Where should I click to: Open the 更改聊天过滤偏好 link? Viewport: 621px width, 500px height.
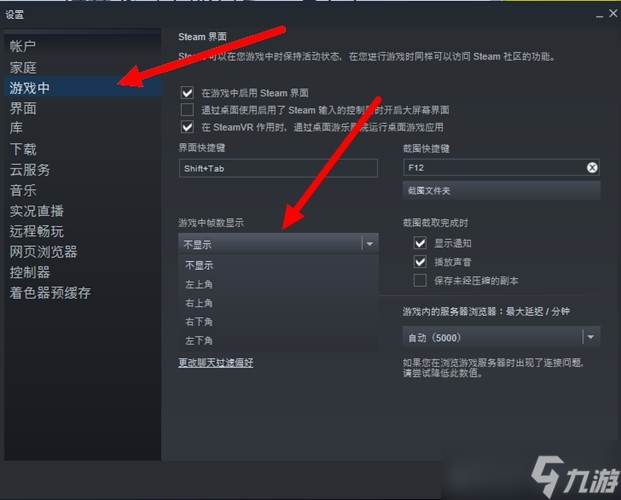[215, 363]
